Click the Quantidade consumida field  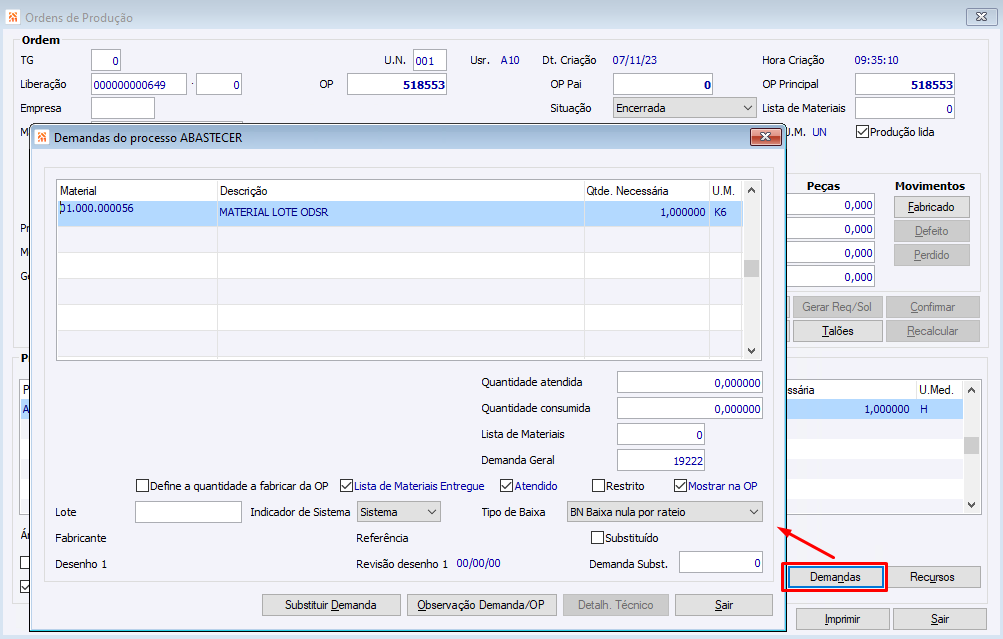pyautogui.click(x=690, y=409)
